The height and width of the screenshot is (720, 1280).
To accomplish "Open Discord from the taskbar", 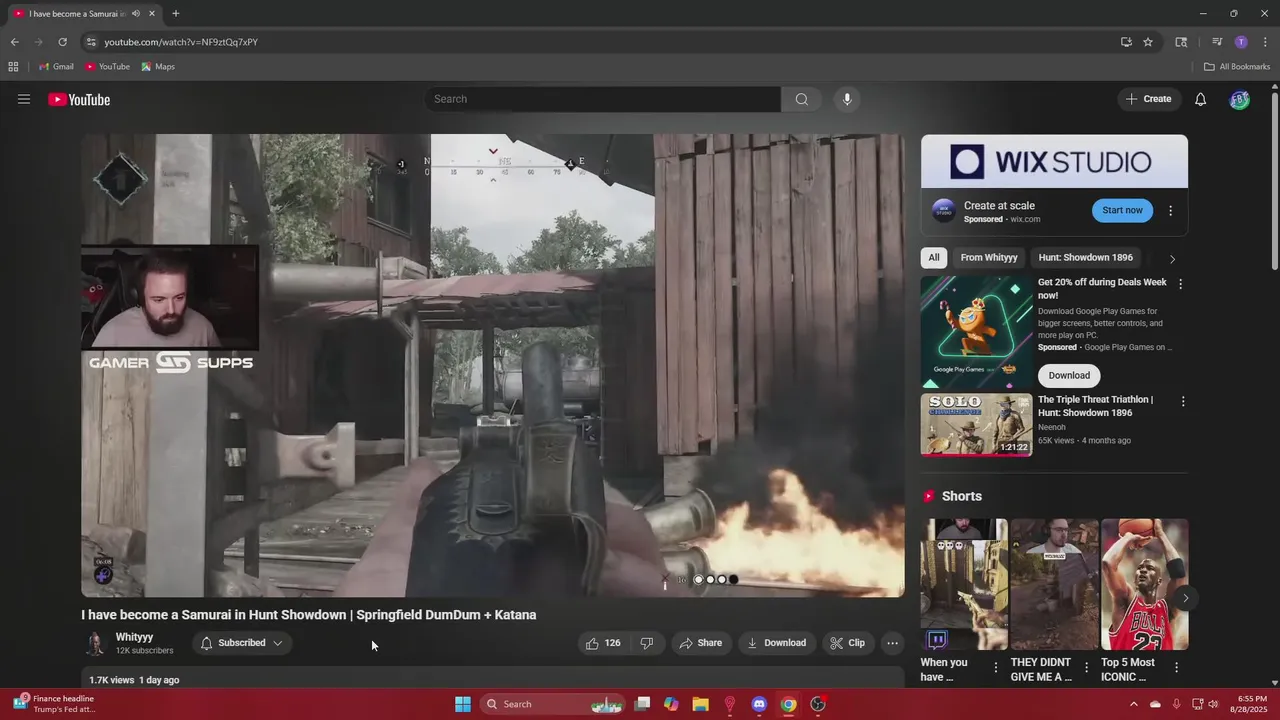I will coord(759,704).
